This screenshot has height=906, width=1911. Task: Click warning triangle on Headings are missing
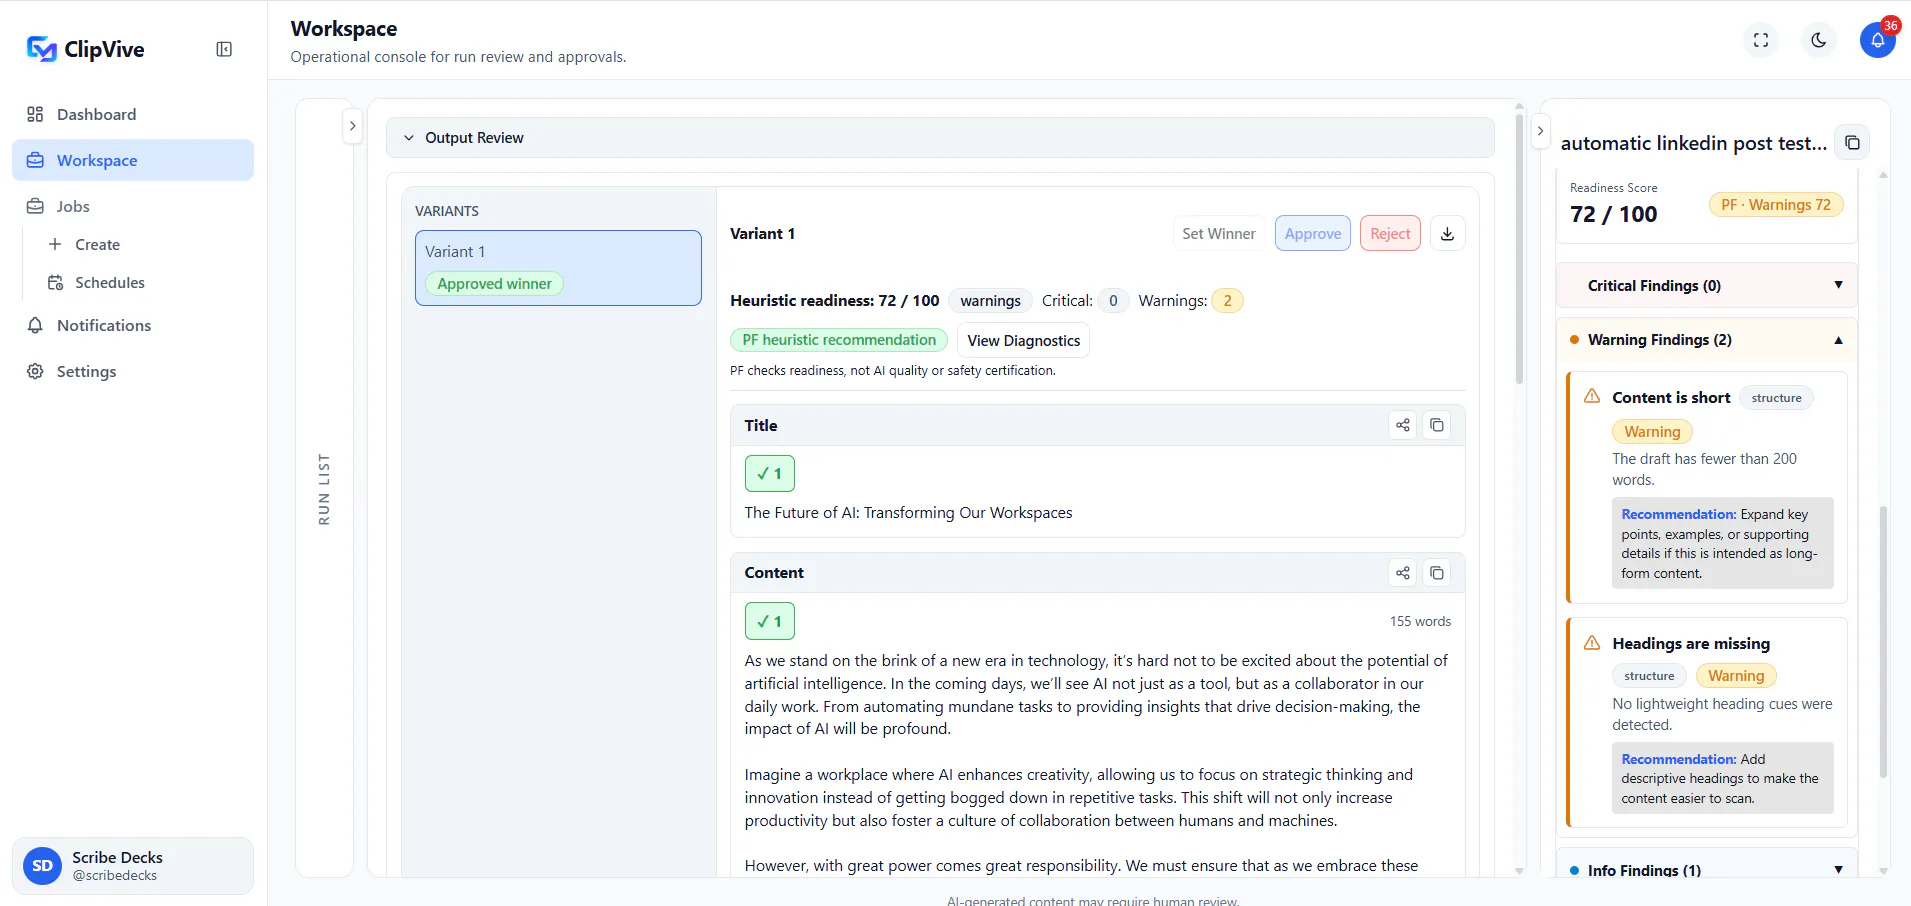coord(1592,643)
